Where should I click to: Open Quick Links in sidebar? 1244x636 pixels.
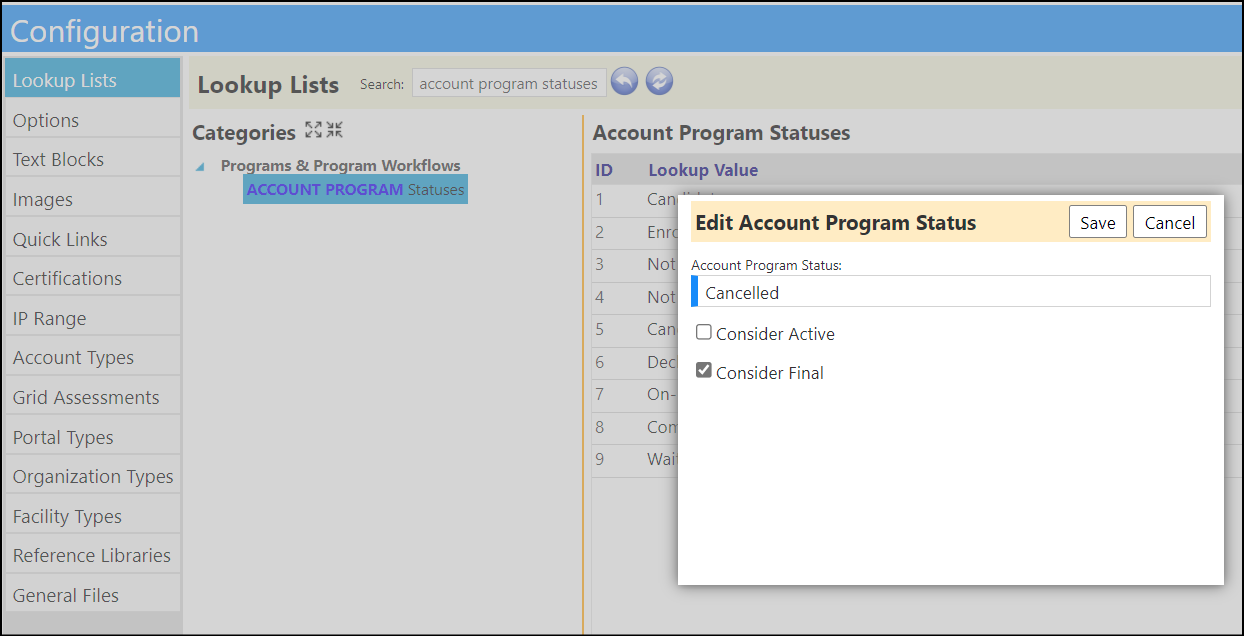pos(92,239)
